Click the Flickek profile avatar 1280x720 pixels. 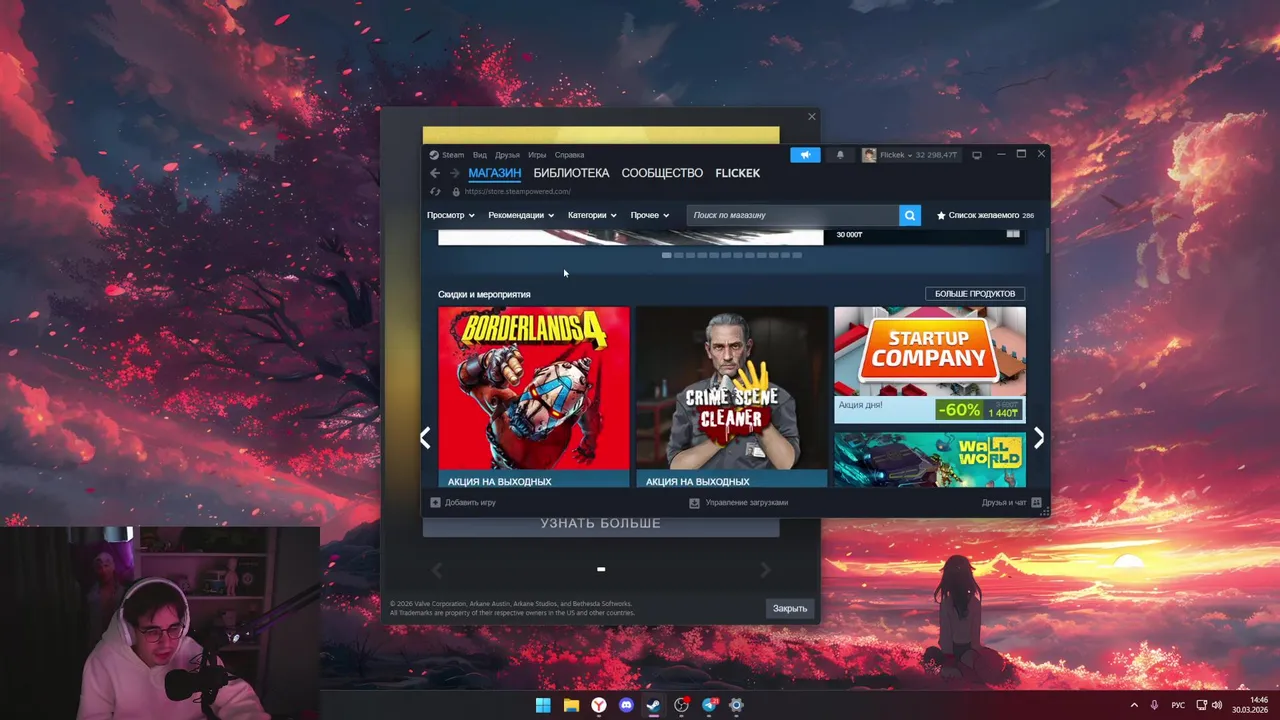[x=869, y=155]
